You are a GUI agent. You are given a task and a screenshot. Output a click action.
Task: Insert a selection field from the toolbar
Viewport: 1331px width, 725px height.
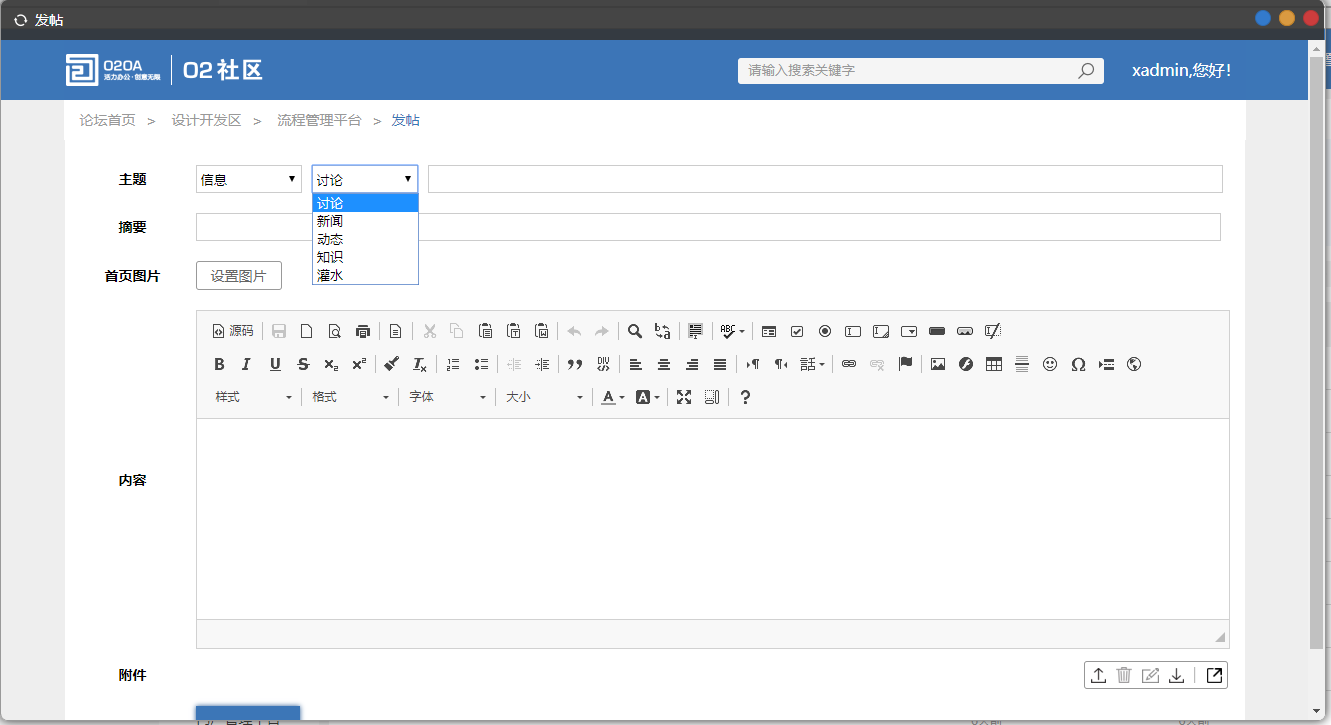(909, 331)
